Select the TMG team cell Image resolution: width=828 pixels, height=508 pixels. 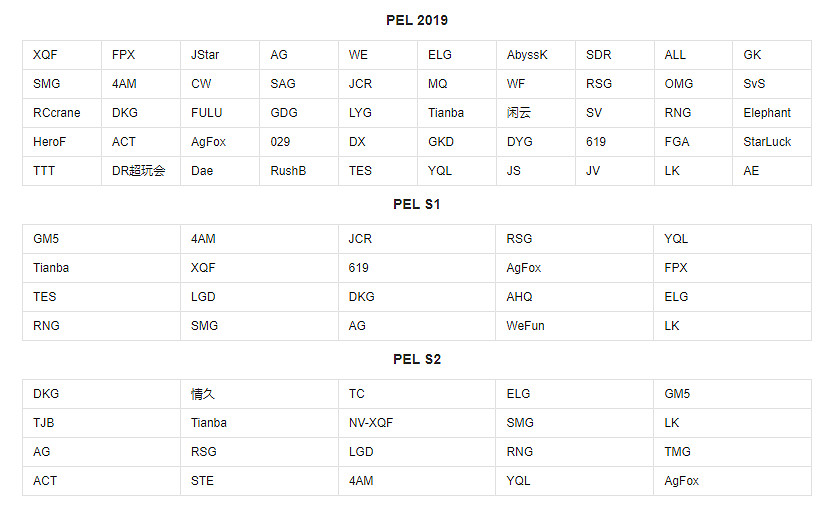coord(677,452)
